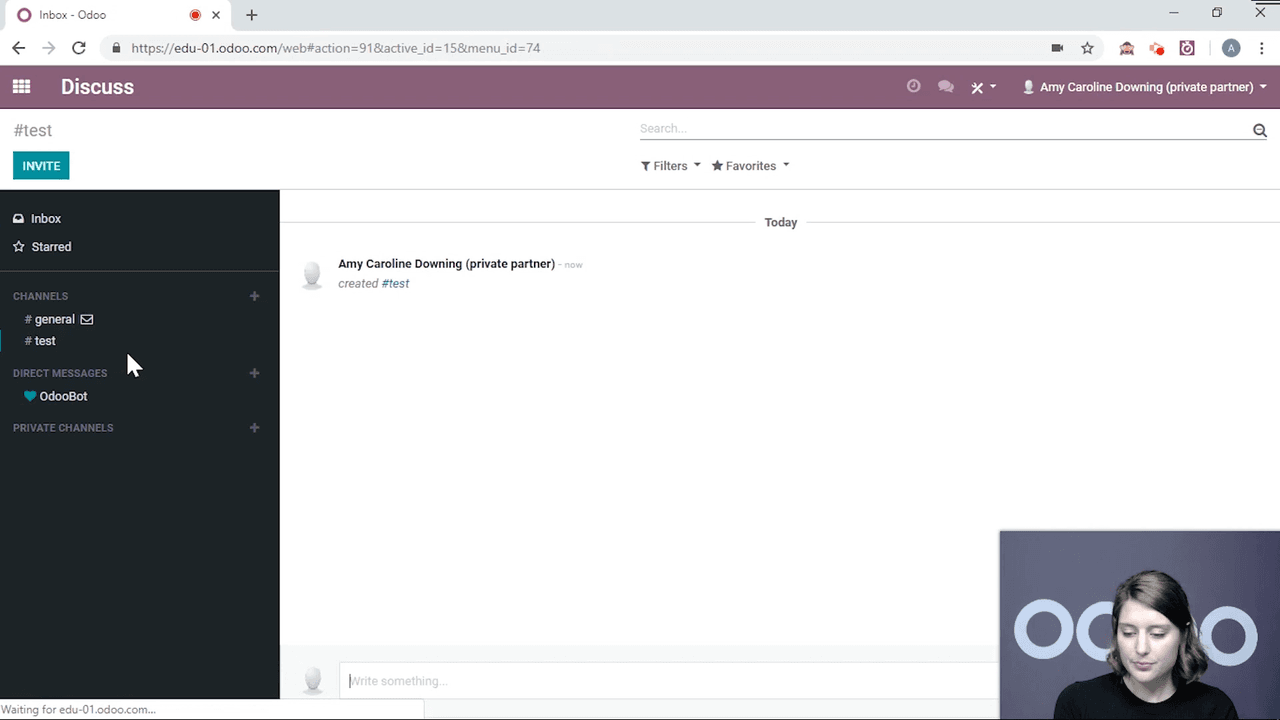
Task: Bookmark this page with the star icon
Action: [x=1087, y=48]
